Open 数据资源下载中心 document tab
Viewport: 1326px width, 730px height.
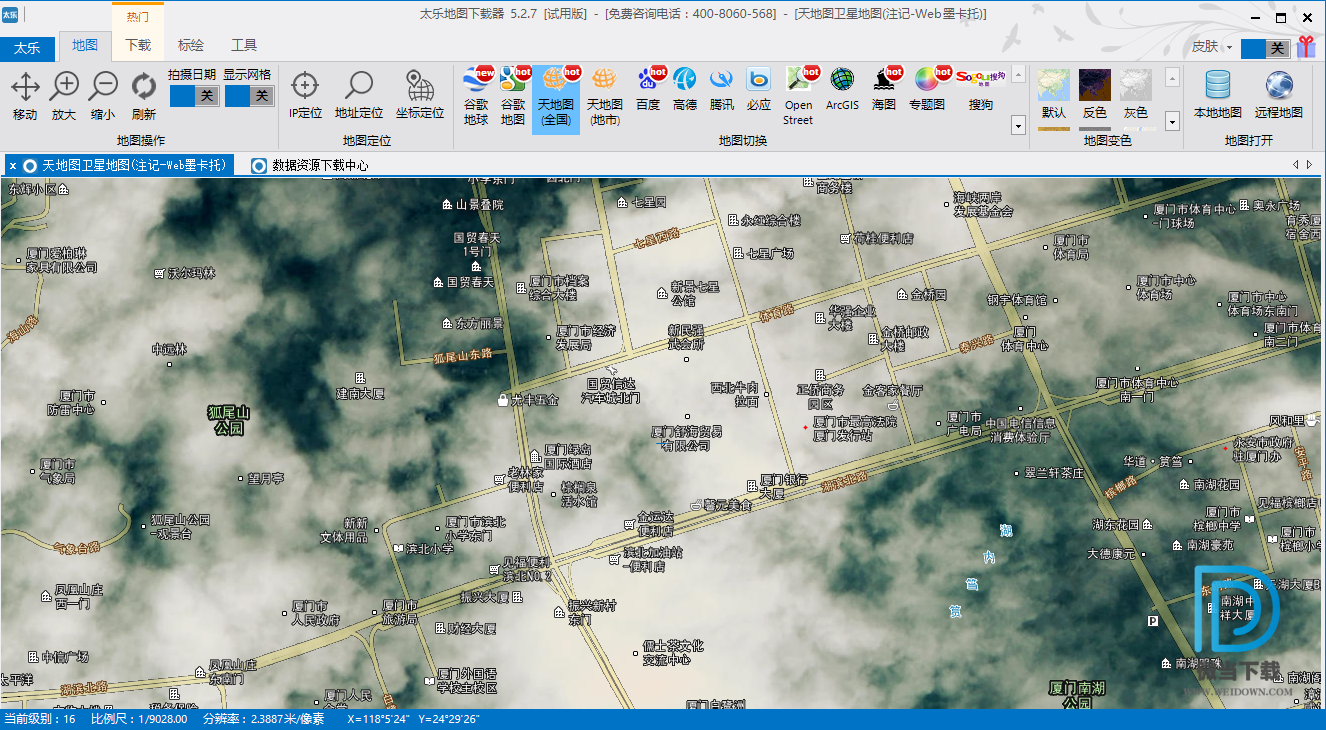pos(310,166)
